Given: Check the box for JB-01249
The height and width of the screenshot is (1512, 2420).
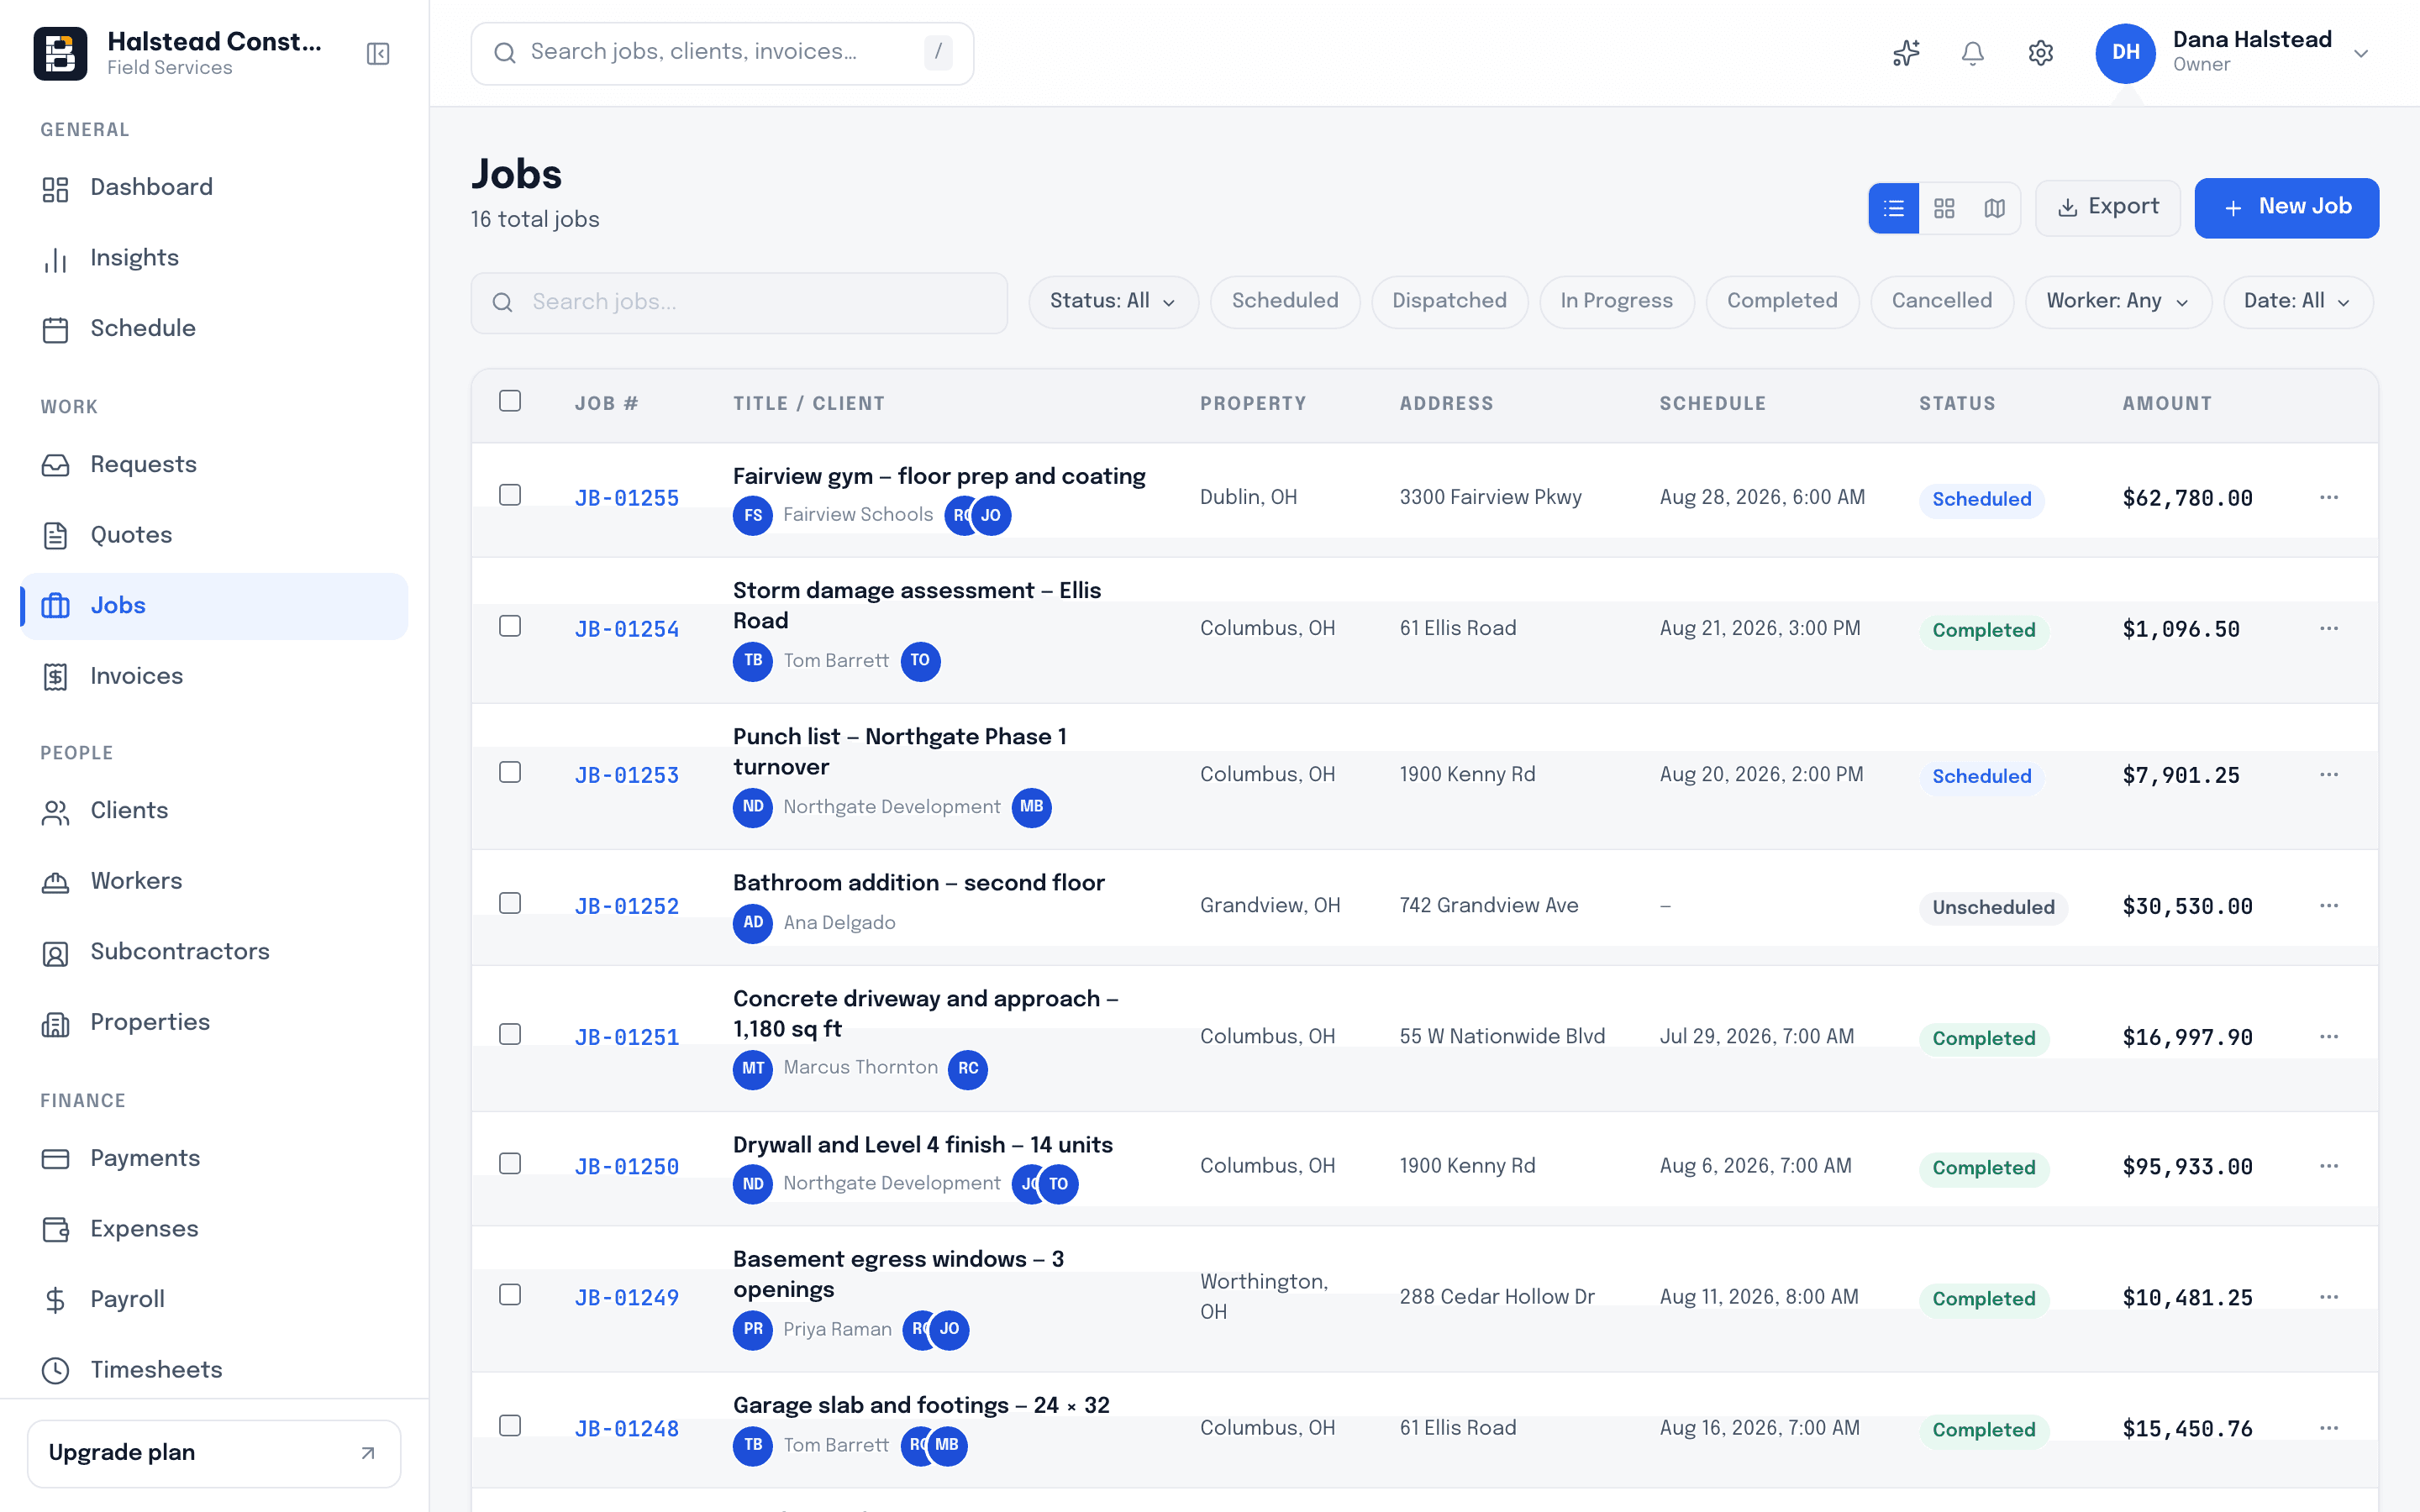Looking at the screenshot, I should coord(510,1295).
